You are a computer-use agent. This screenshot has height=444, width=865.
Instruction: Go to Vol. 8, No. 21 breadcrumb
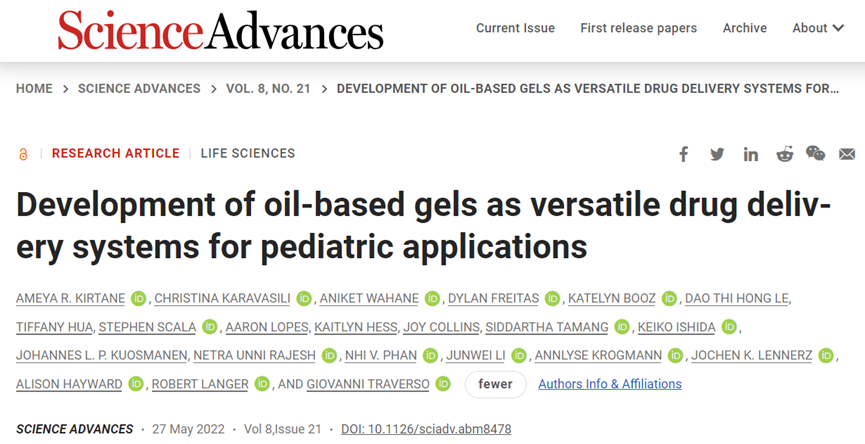pyautogui.click(x=268, y=89)
